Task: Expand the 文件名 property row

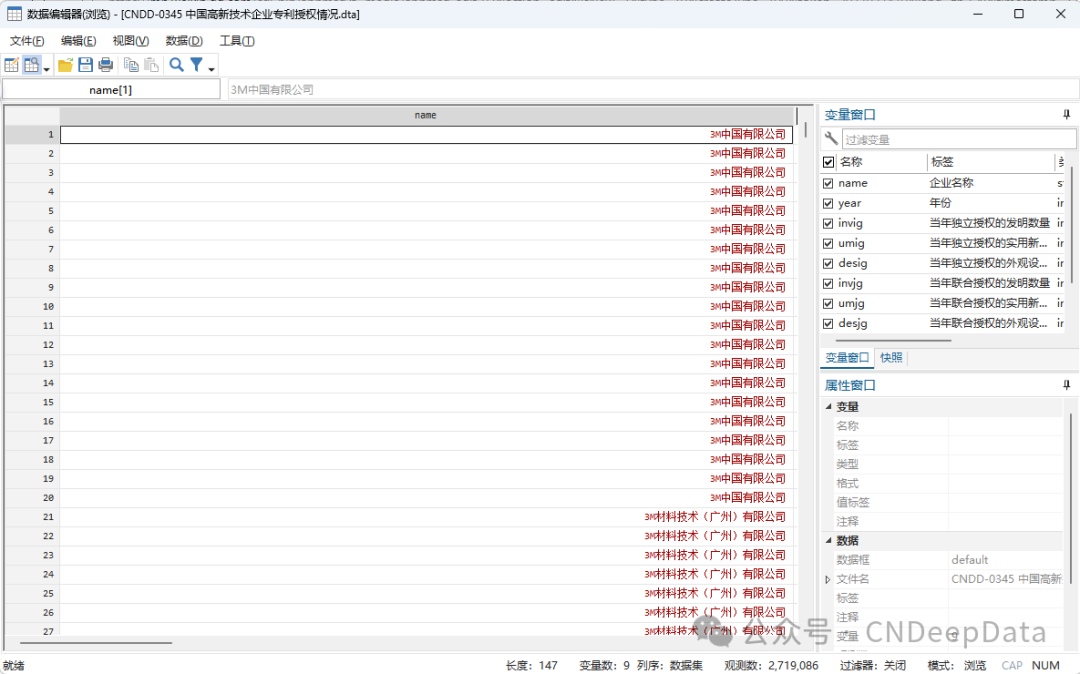Action: tap(828, 580)
